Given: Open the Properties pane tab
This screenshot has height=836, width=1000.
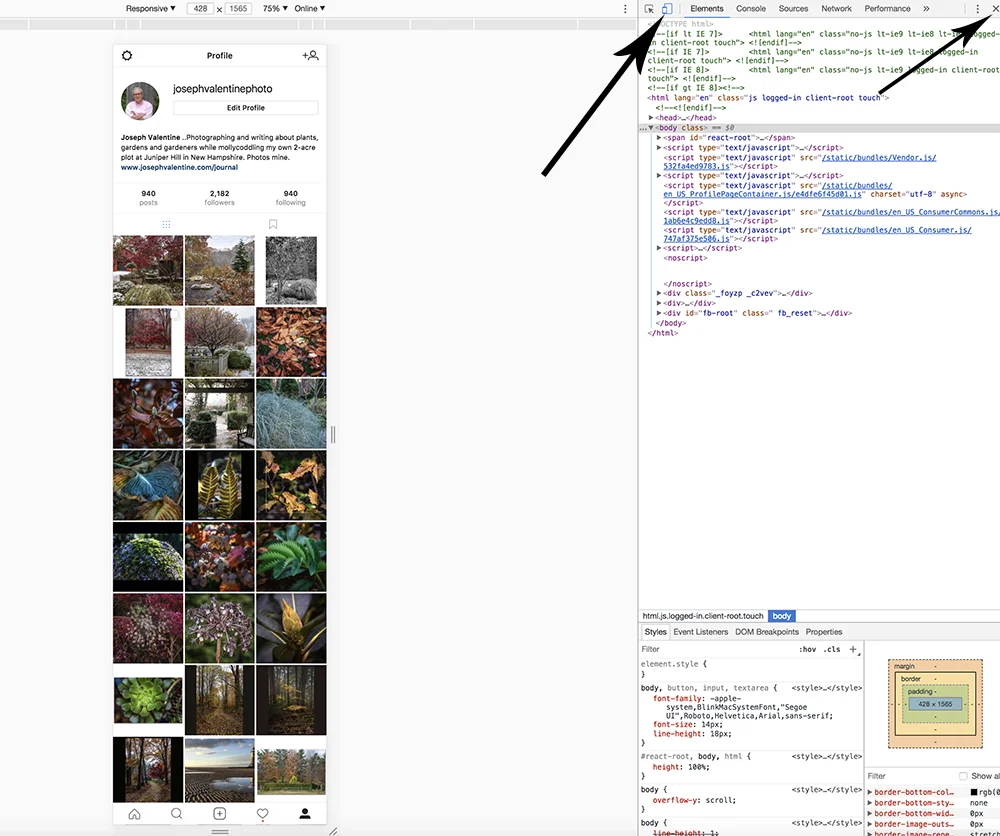Looking at the screenshot, I should 823,632.
